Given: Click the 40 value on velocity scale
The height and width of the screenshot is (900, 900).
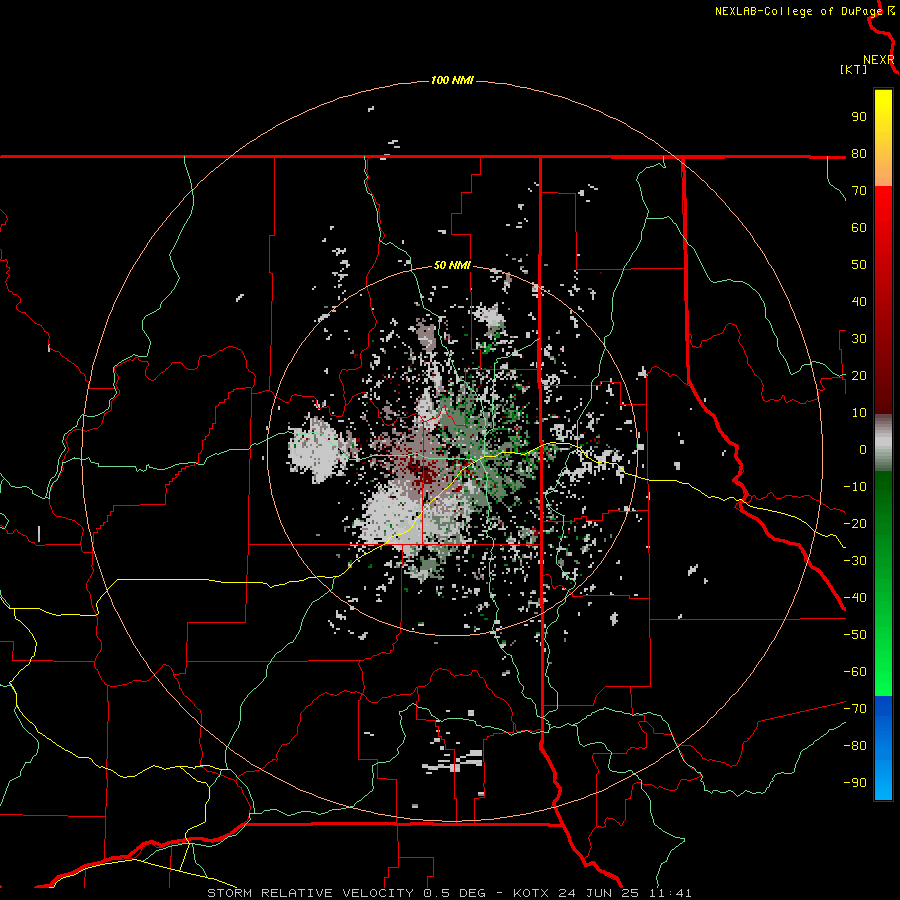Looking at the screenshot, I should 859,302.
